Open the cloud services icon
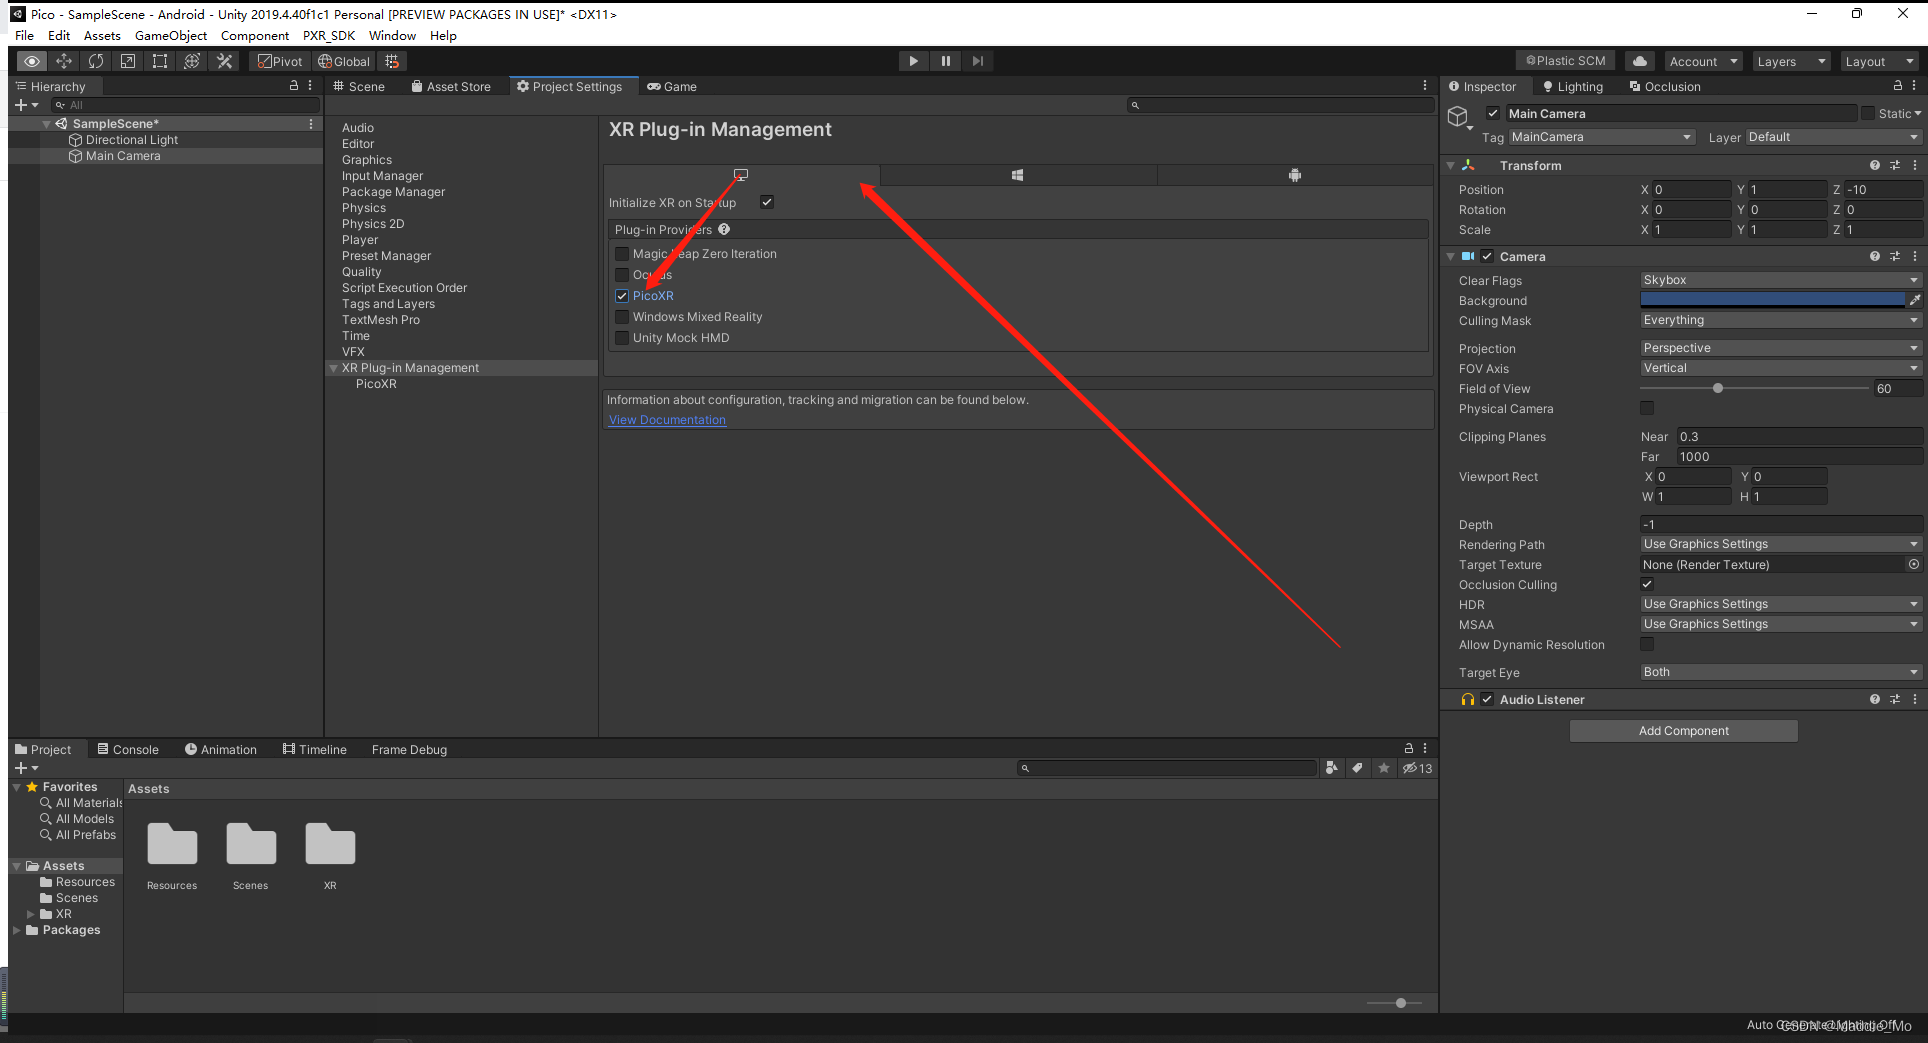This screenshot has width=1928, height=1043. pyautogui.click(x=1640, y=61)
